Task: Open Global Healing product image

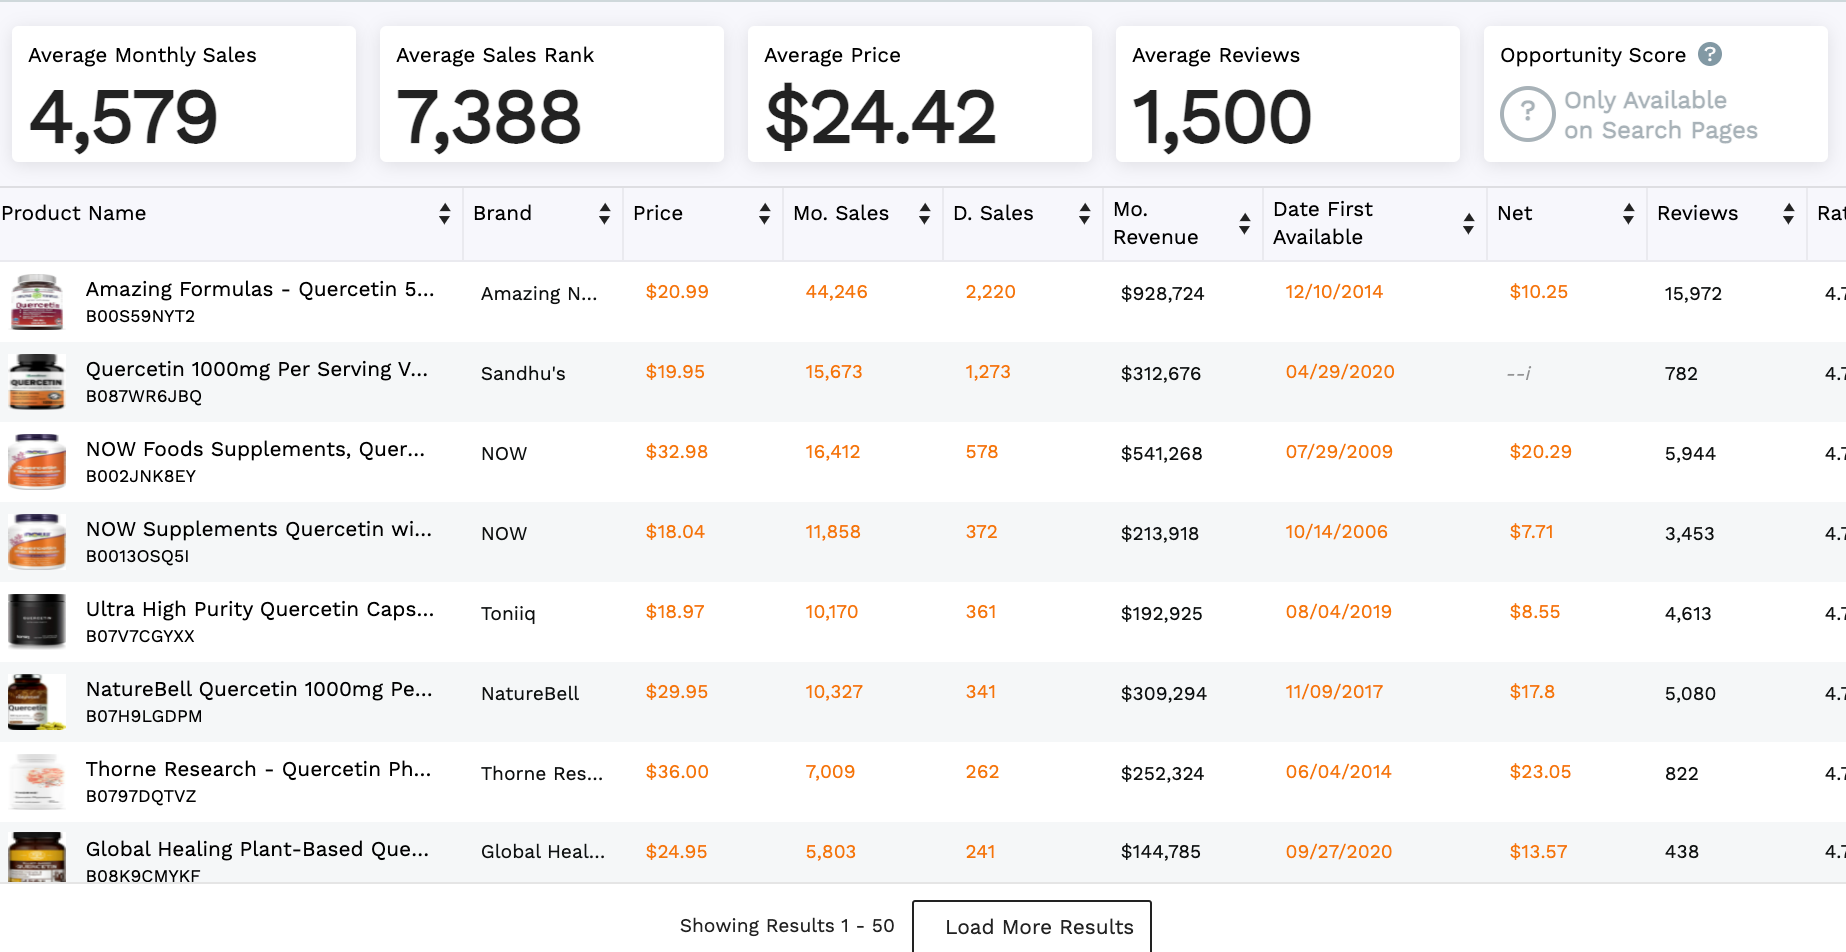Action: click(x=37, y=857)
